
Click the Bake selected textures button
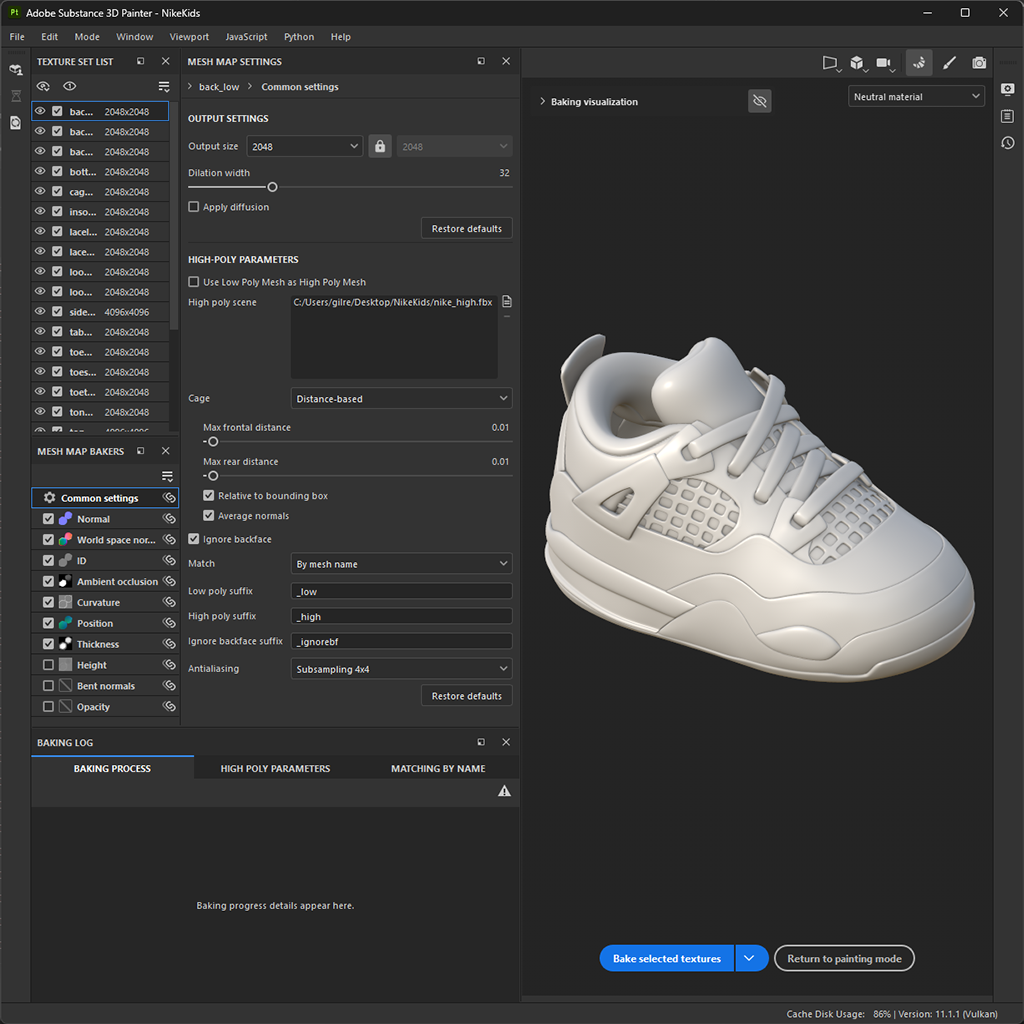point(666,958)
